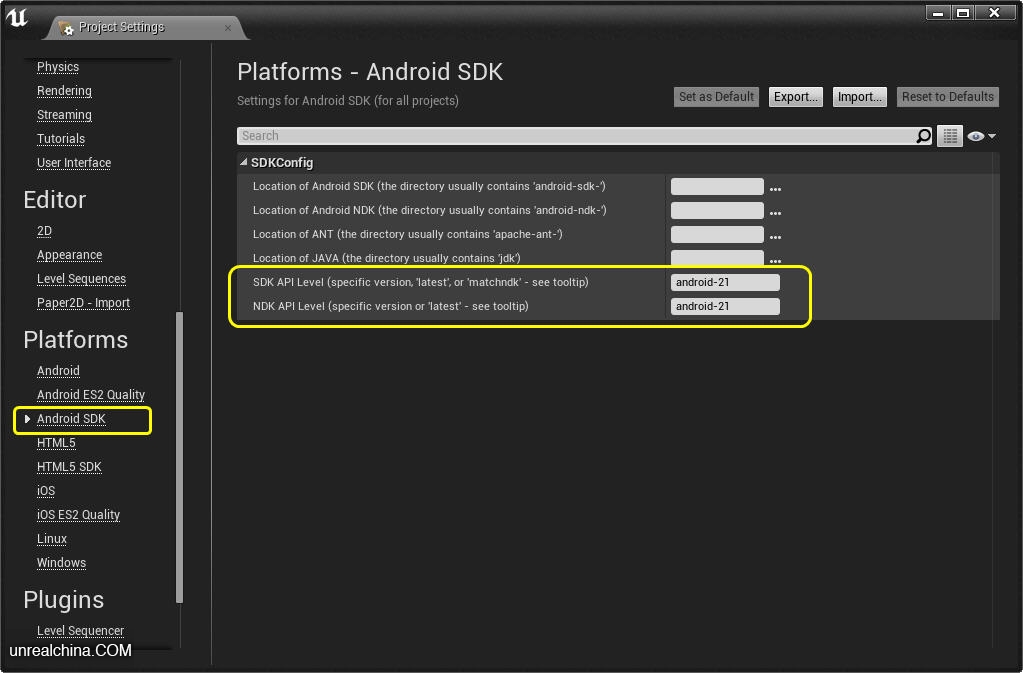1023x673 pixels.
Task: Click the search magnifier icon
Action: [923, 136]
